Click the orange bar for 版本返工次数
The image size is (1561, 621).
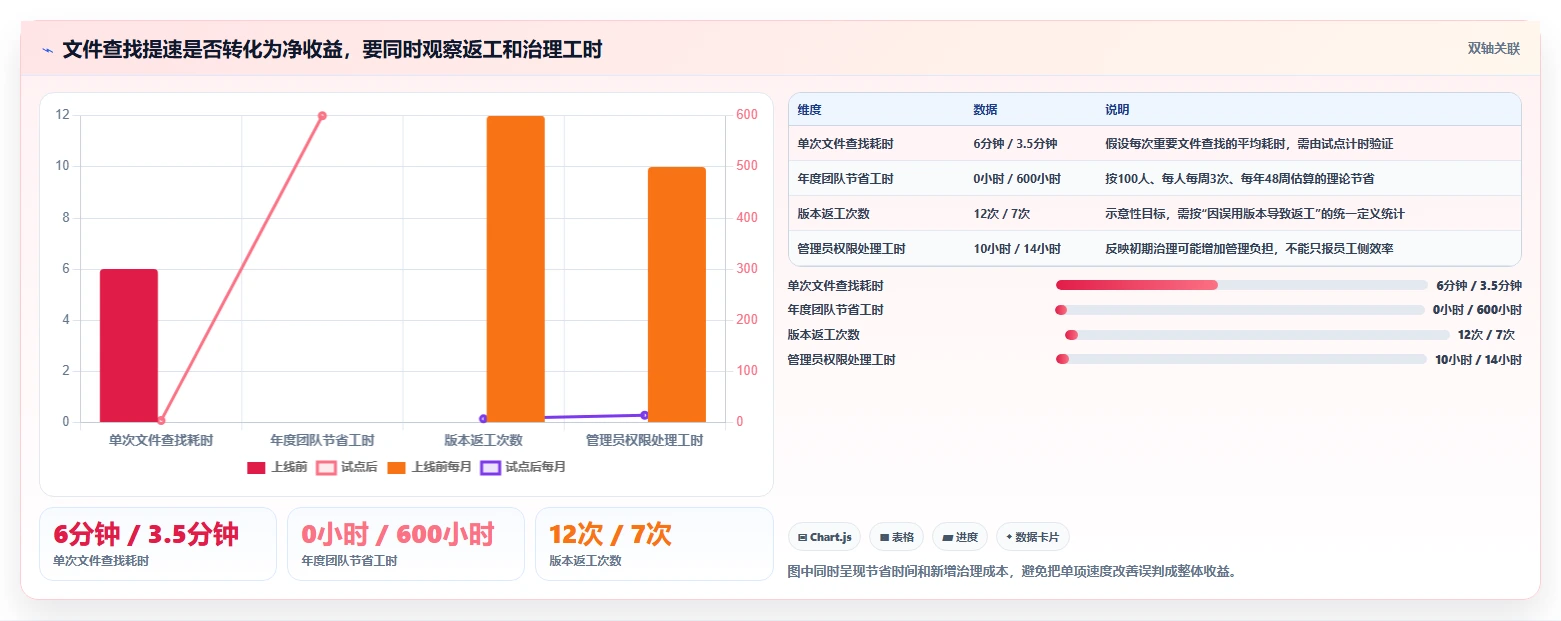point(516,269)
